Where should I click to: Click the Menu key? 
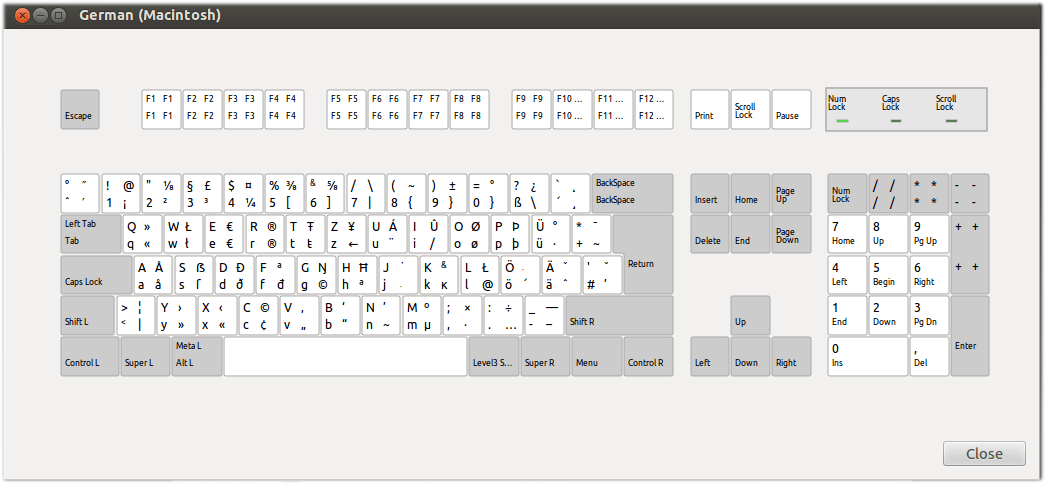(597, 357)
